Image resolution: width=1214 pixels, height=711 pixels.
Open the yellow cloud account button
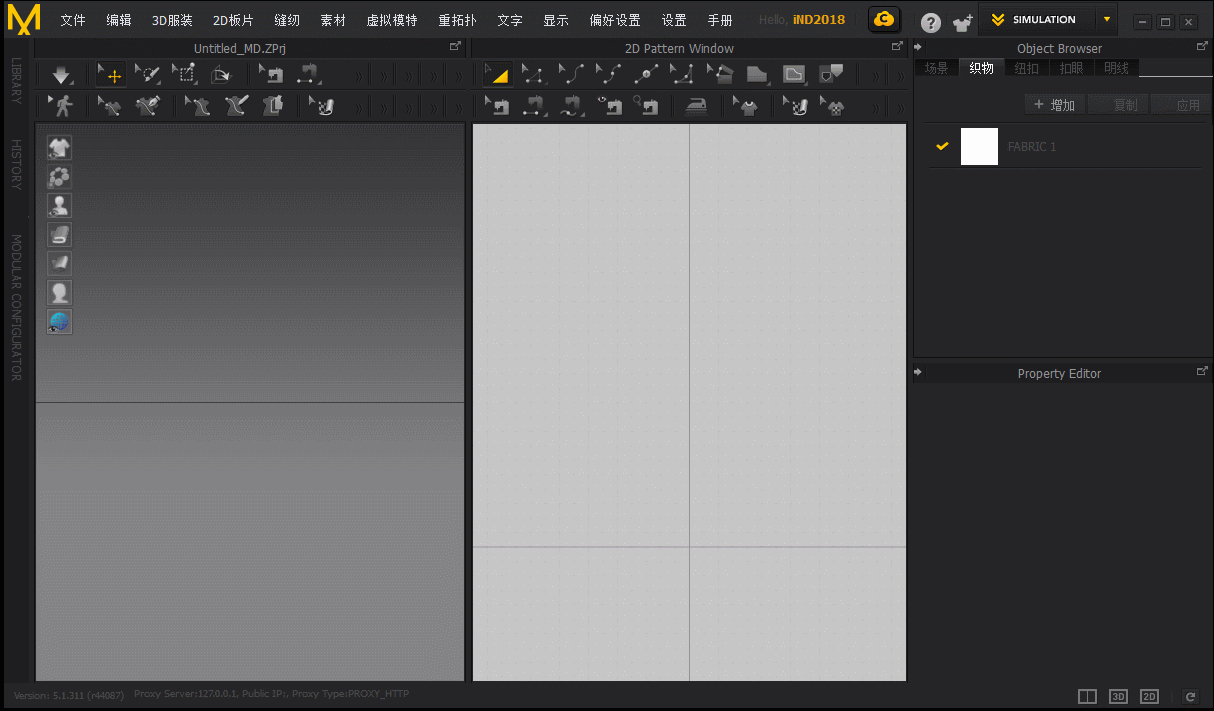[x=883, y=19]
